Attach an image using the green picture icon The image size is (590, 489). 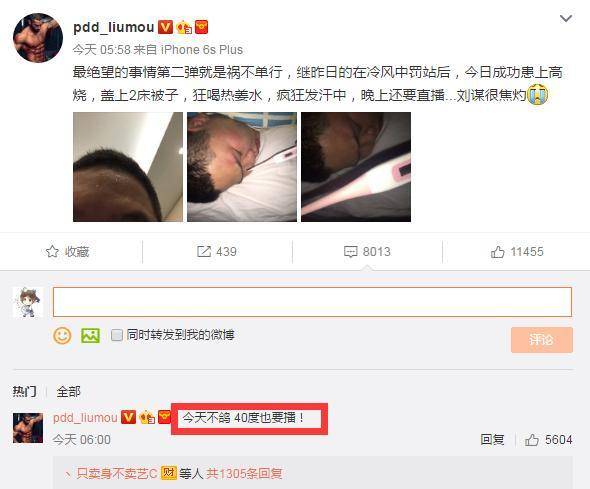[x=91, y=335]
